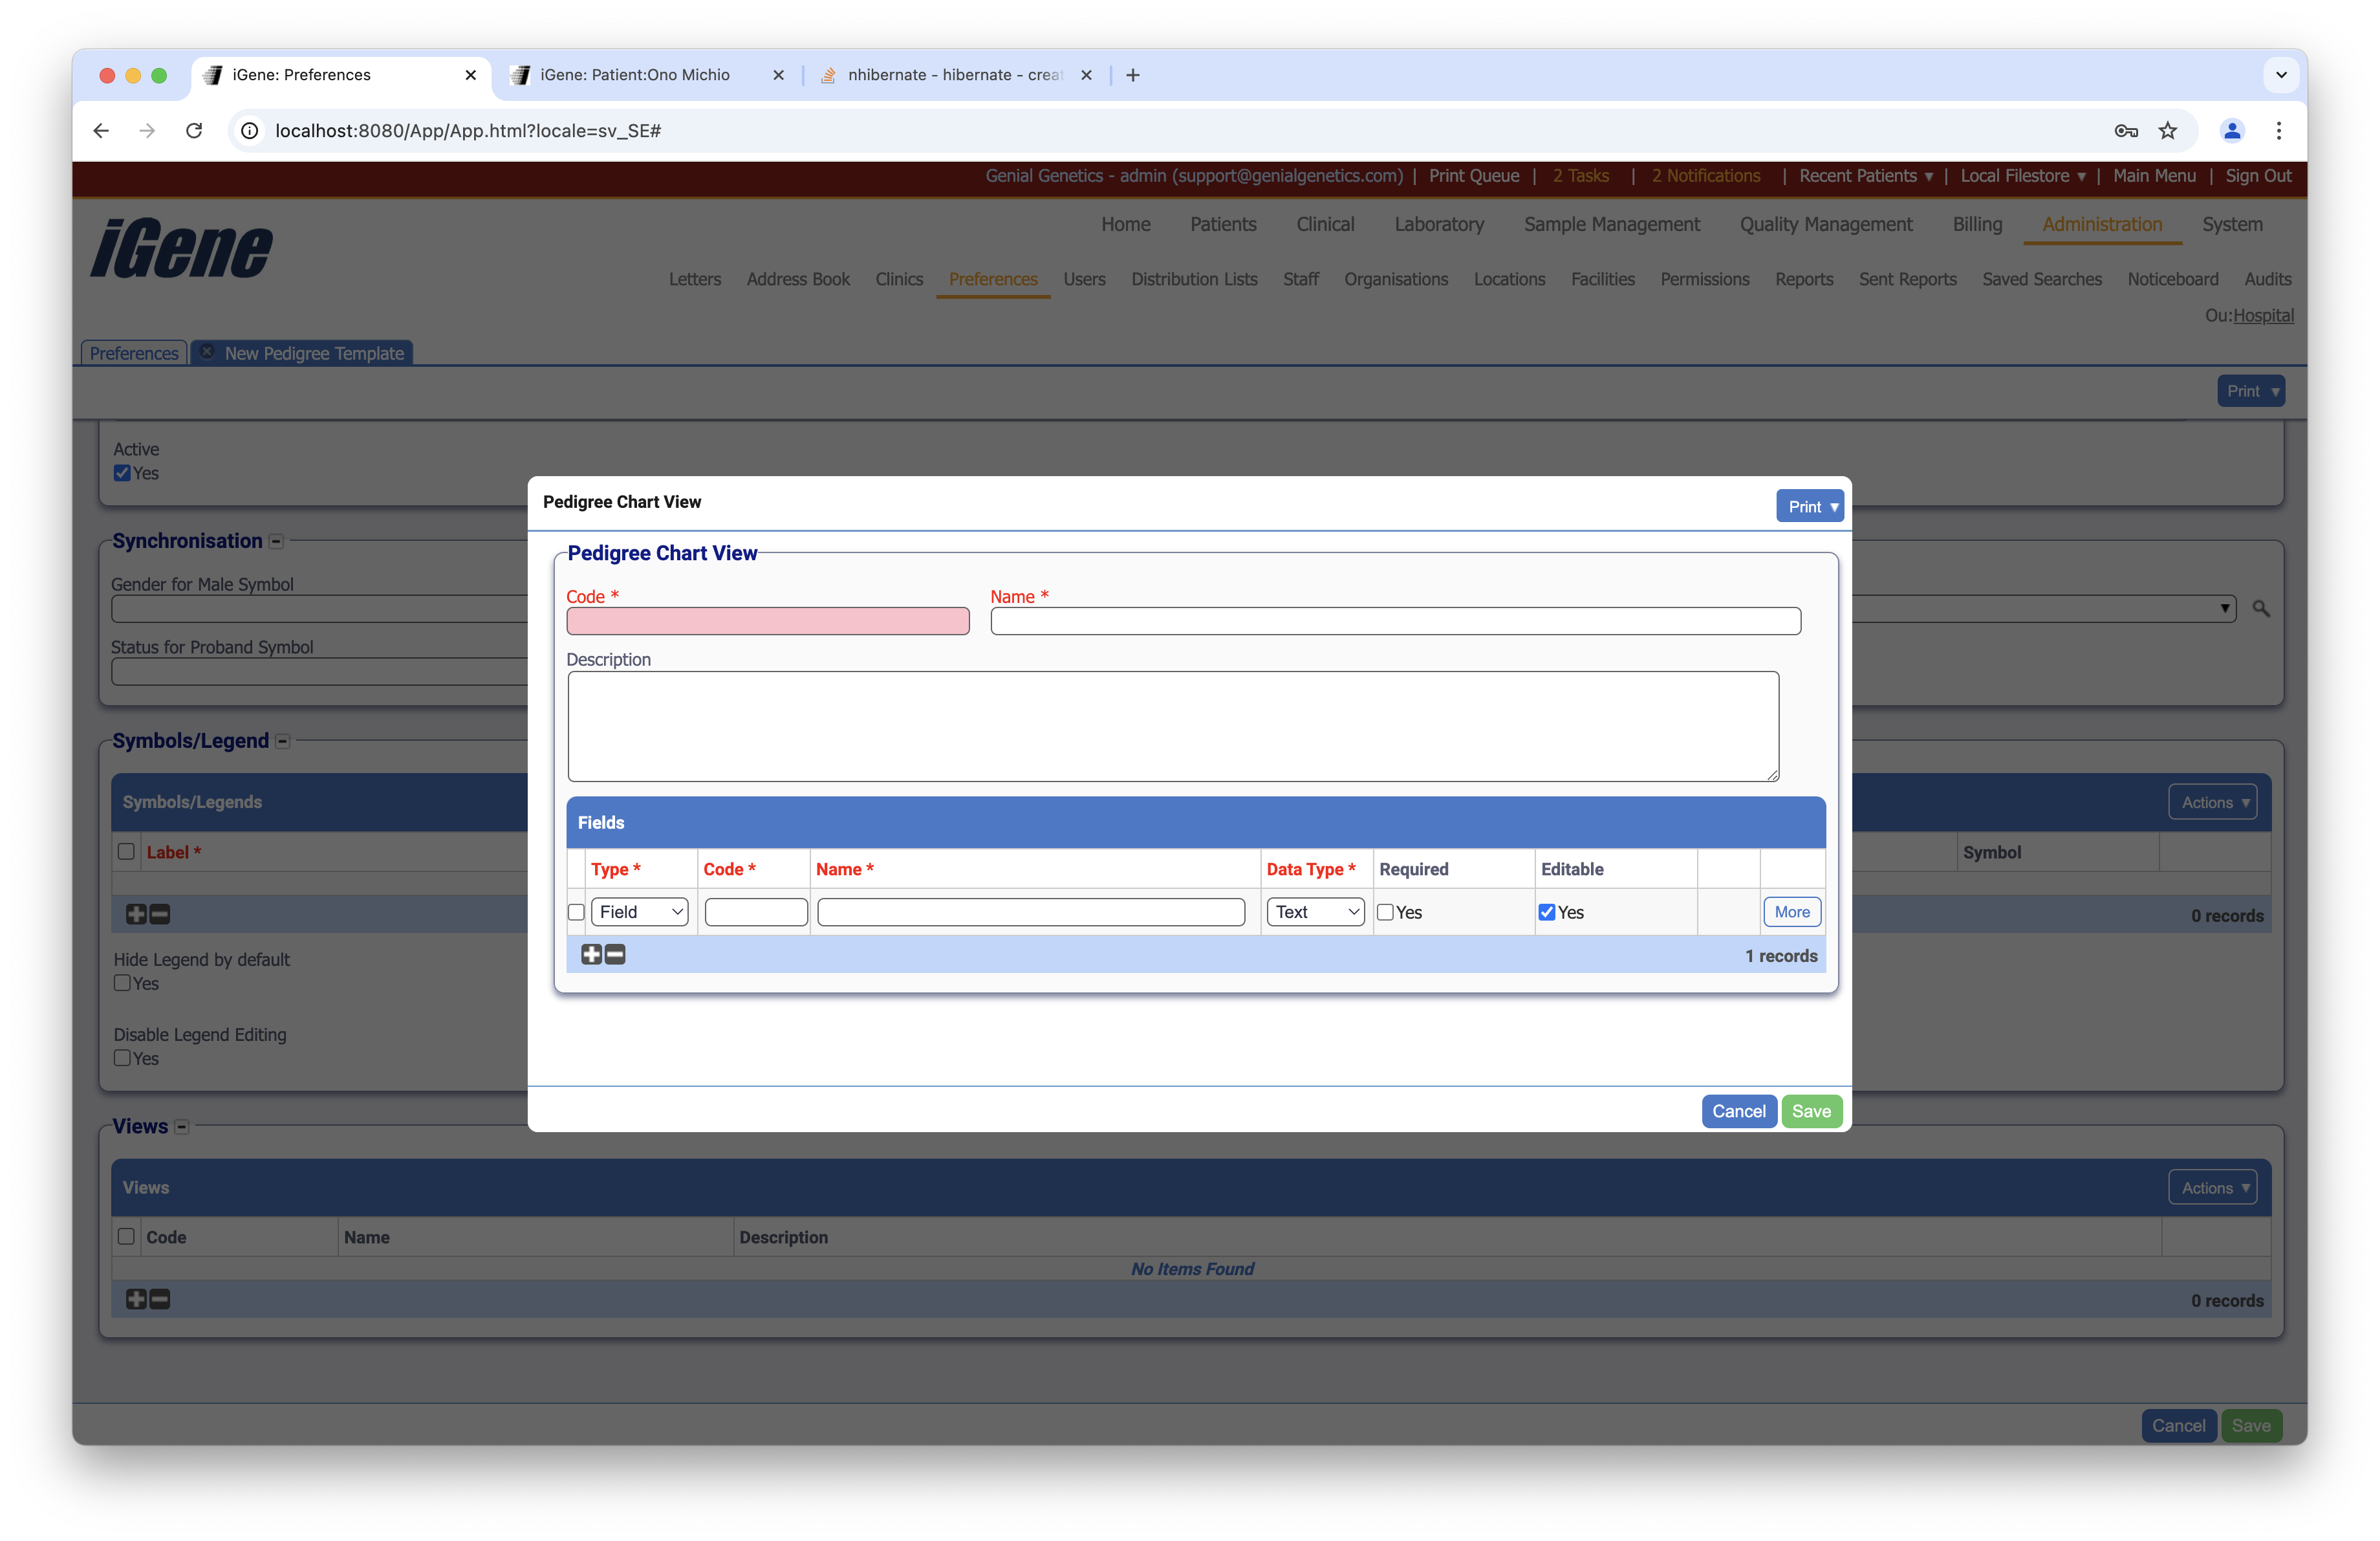
Task: Bookmark page with star icon
Action: point(2168,131)
